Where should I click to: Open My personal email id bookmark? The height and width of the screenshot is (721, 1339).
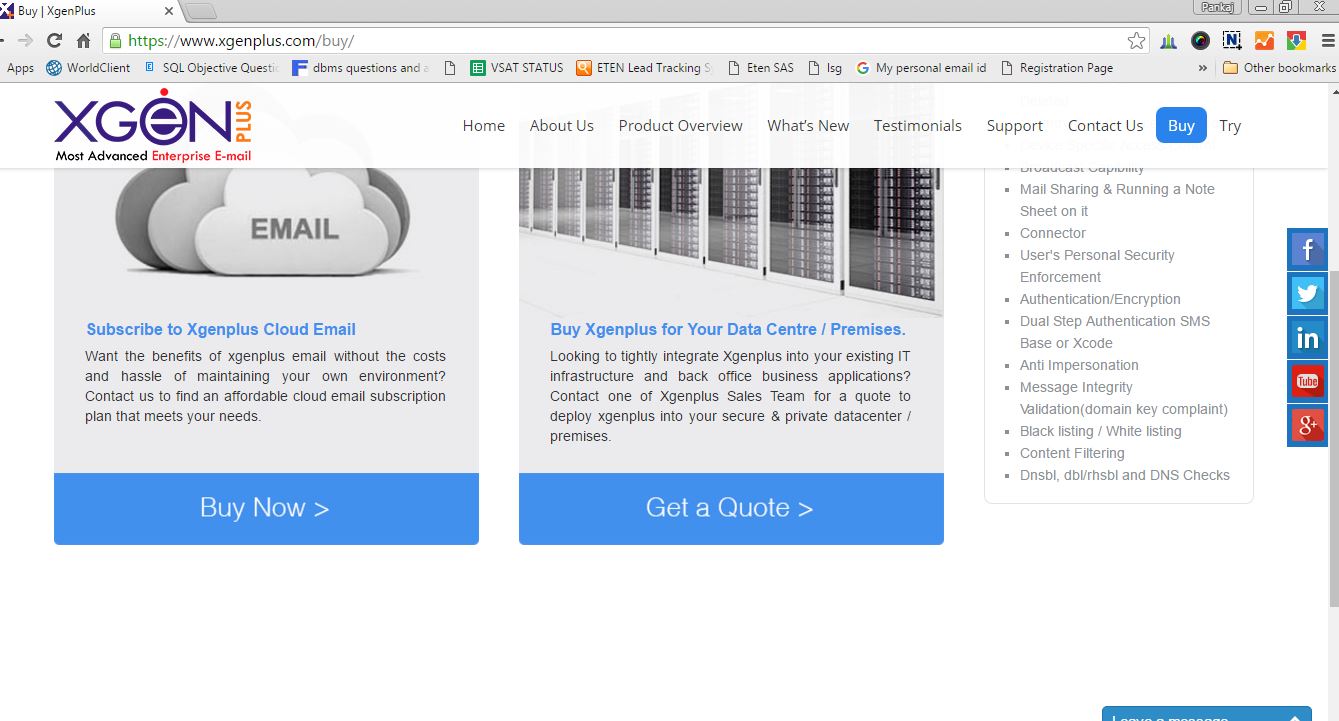click(x=922, y=68)
